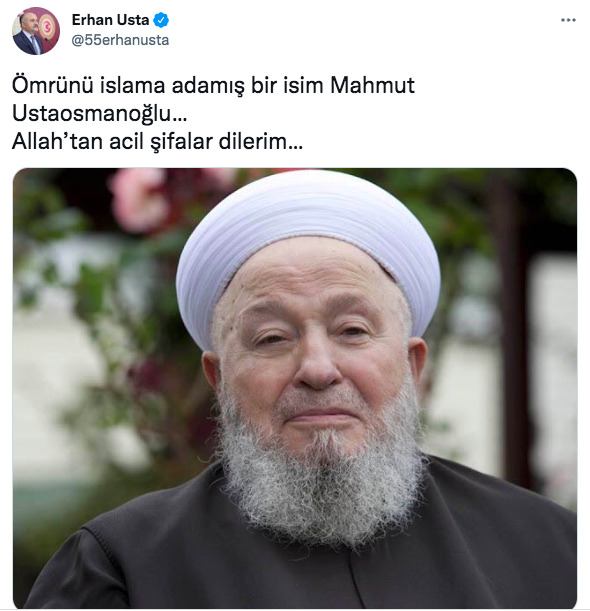The height and width of the screenshot is (611, 590).
Task: Click the tweet line starting with Ömrünü
Action: coord(213,85)
